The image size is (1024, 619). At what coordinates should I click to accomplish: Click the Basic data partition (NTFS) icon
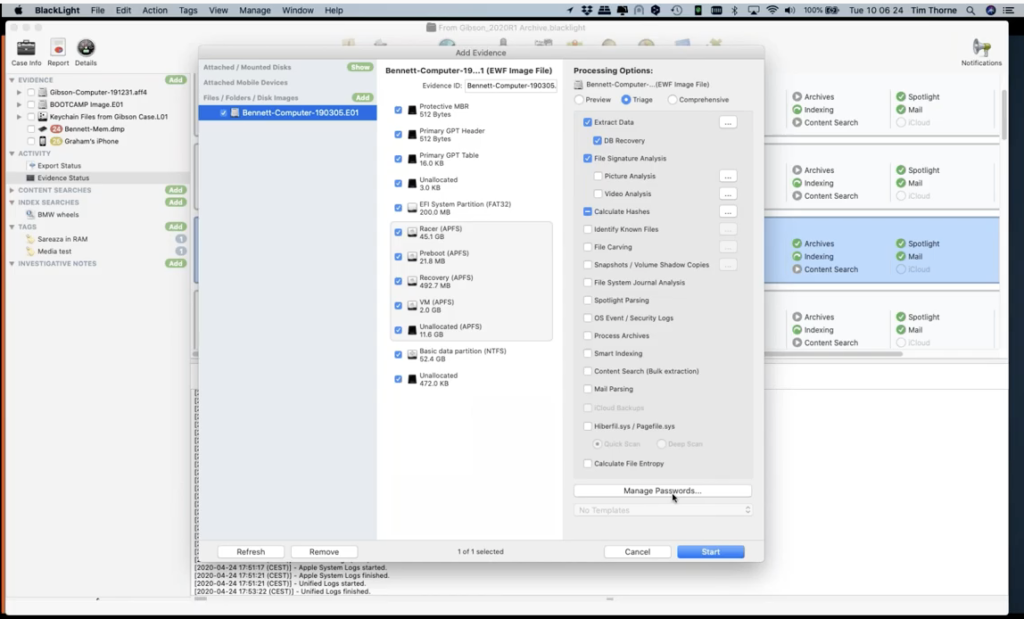412,355
